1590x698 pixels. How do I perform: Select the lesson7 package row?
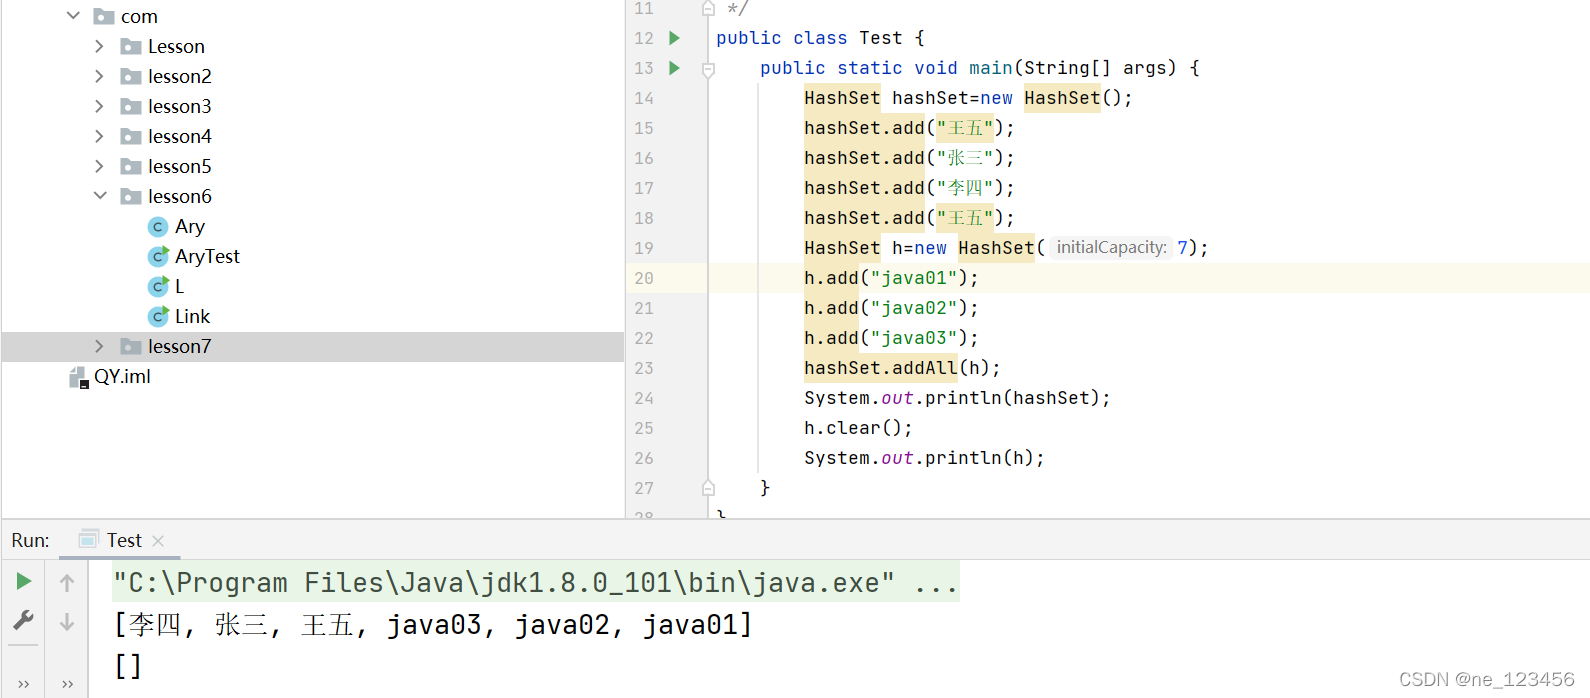tap(313, 346)
